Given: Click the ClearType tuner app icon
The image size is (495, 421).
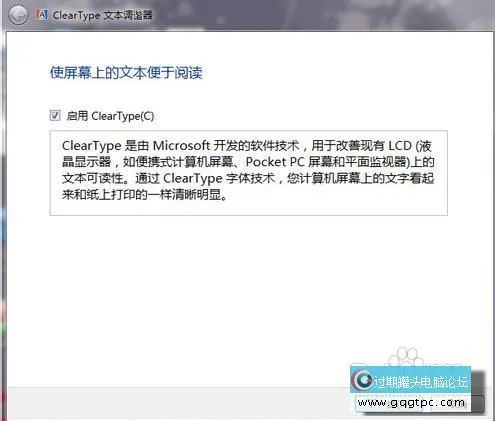Looking at the screenshot, I should [x=42, y=15].
